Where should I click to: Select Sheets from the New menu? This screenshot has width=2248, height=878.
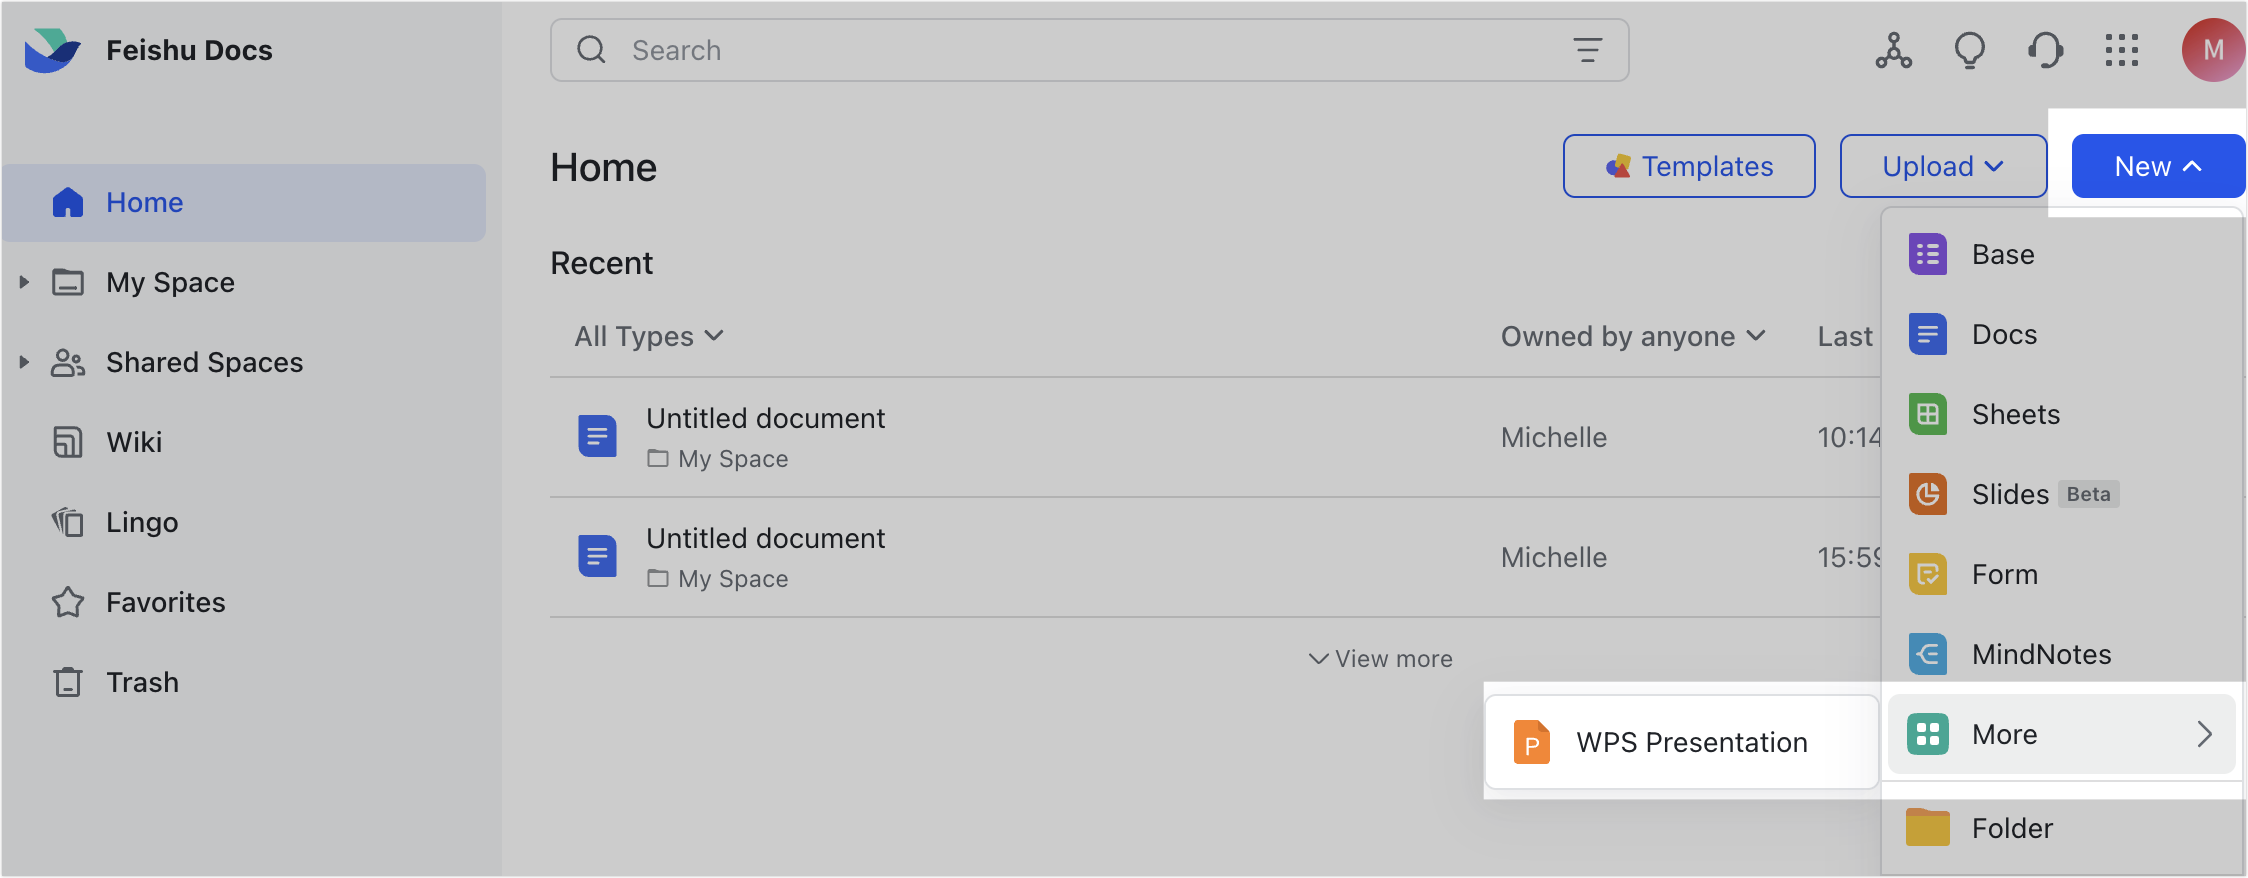[x=2060, y=414]
